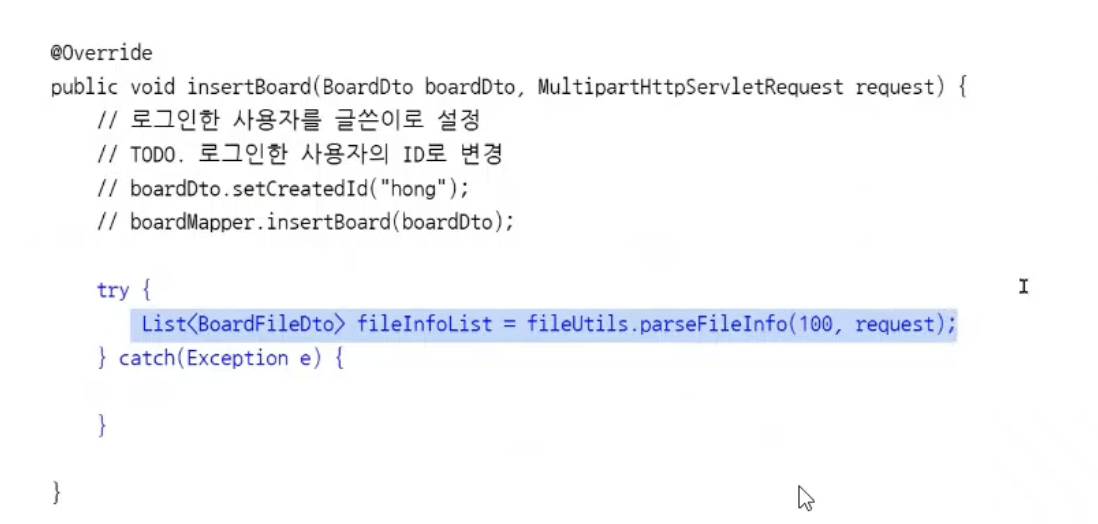Click the try keyword

click(x=113, y=291)
